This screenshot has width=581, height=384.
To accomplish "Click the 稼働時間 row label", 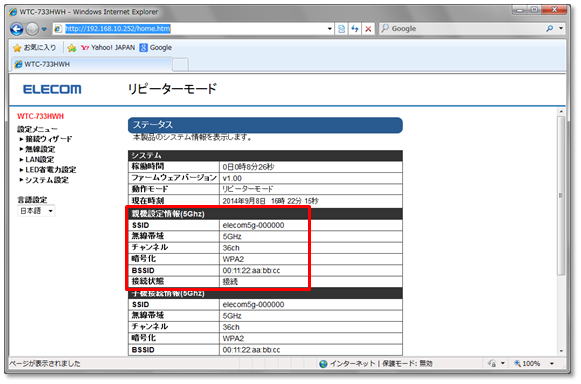I will point(148,166).
